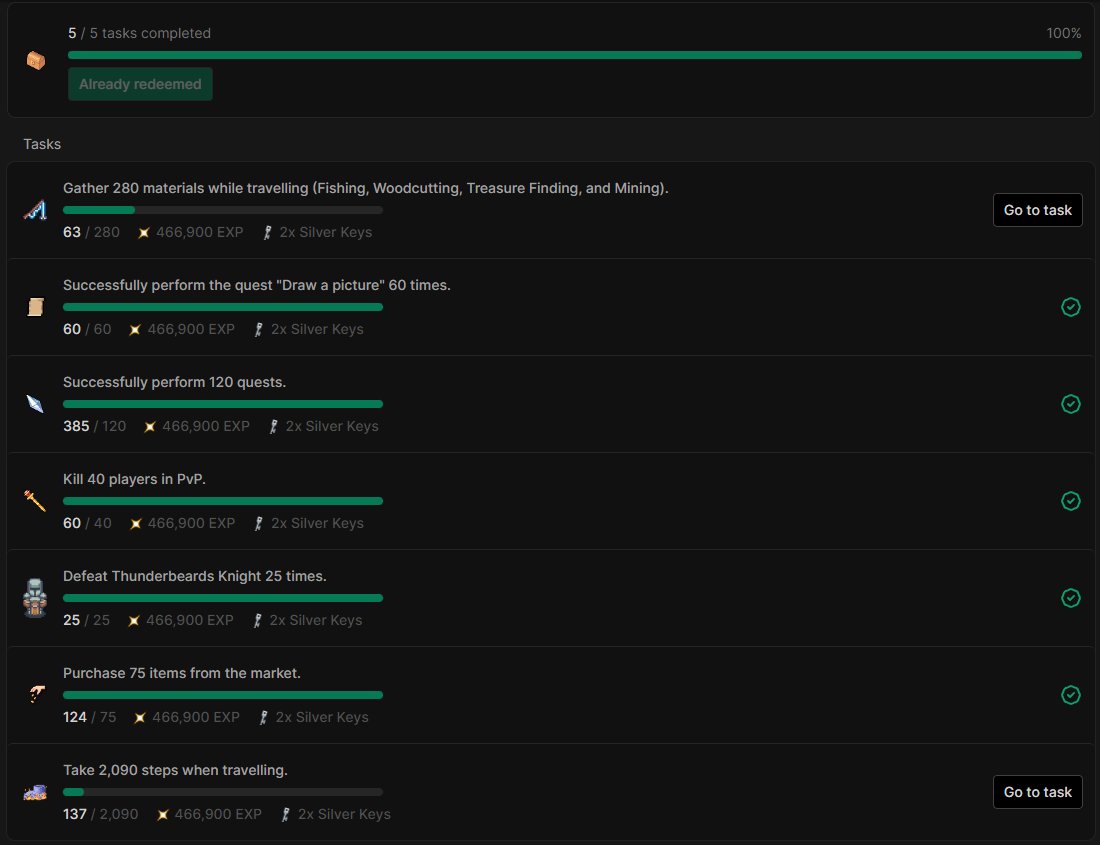
Task: Click the 100% completion label
Action: [x=1064, y=33]
